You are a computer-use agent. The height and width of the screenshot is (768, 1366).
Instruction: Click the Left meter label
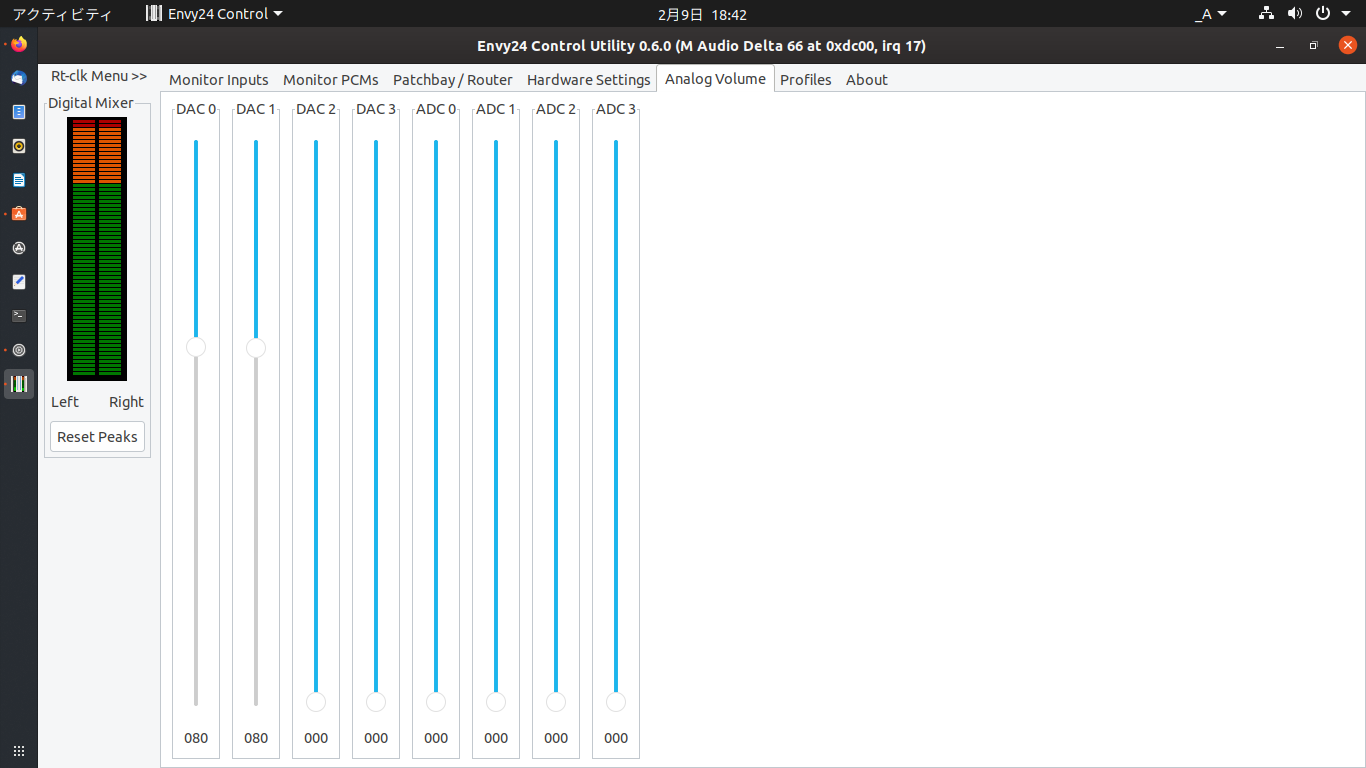click(x=65, y=402)
